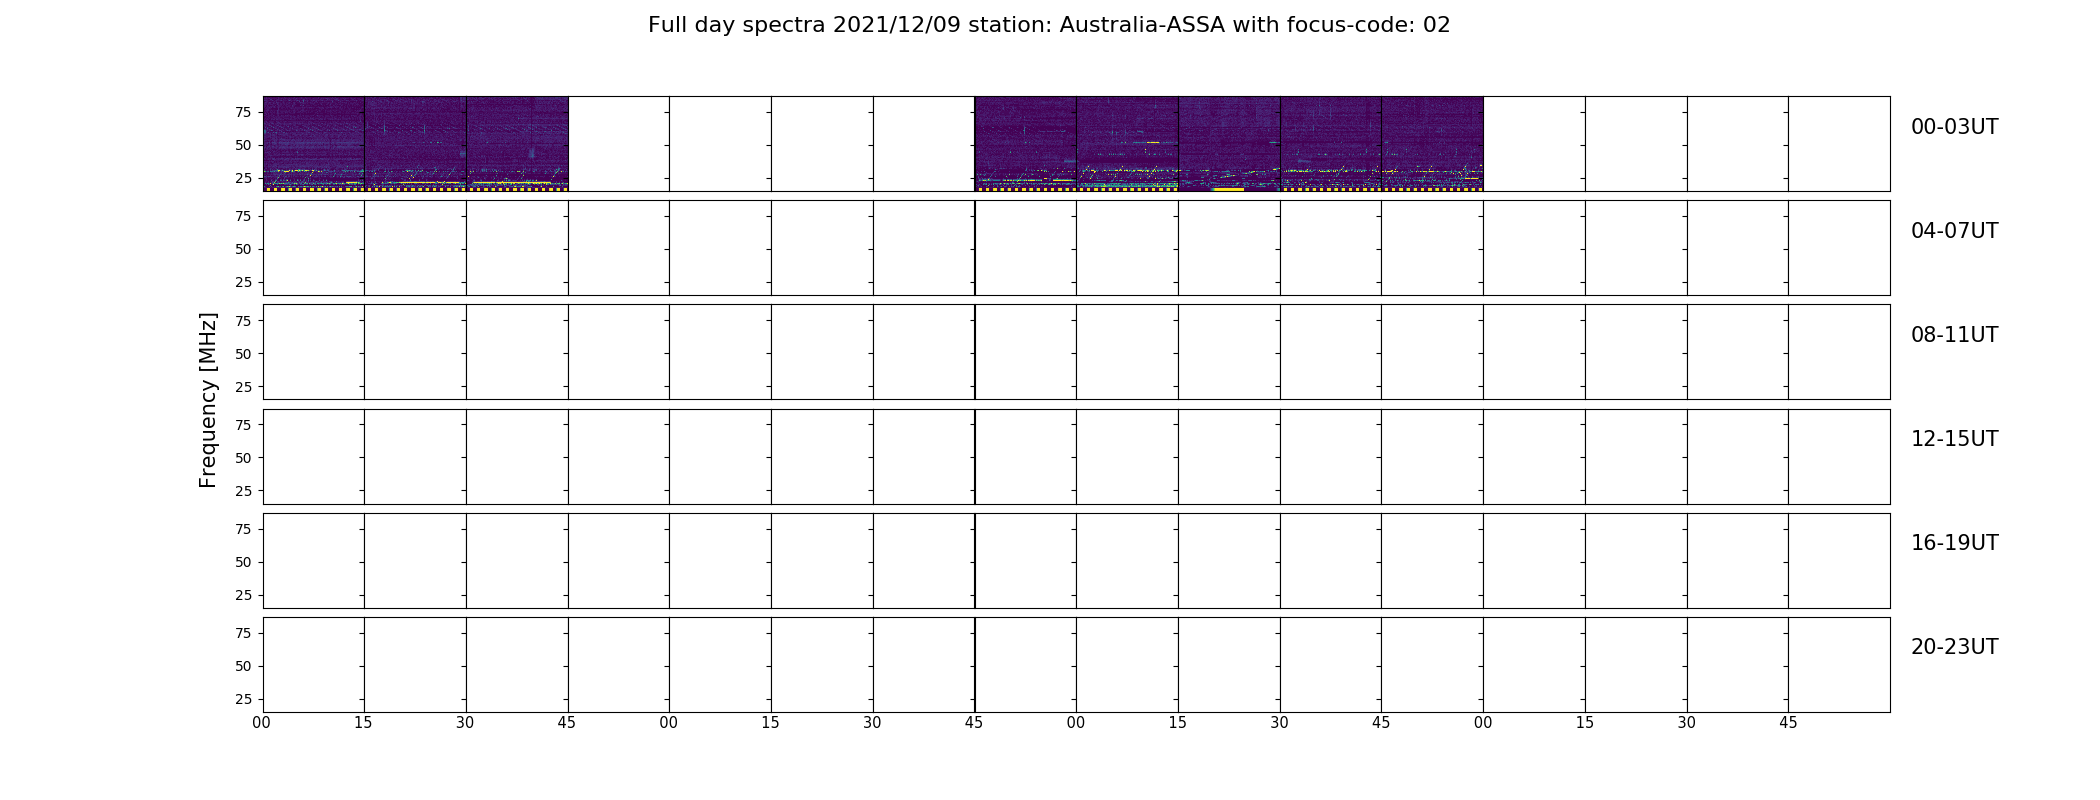2100x800 pixels.
Task: Click the '50' tick of the 08-11UT row
Action: click(x=243, y=353)
